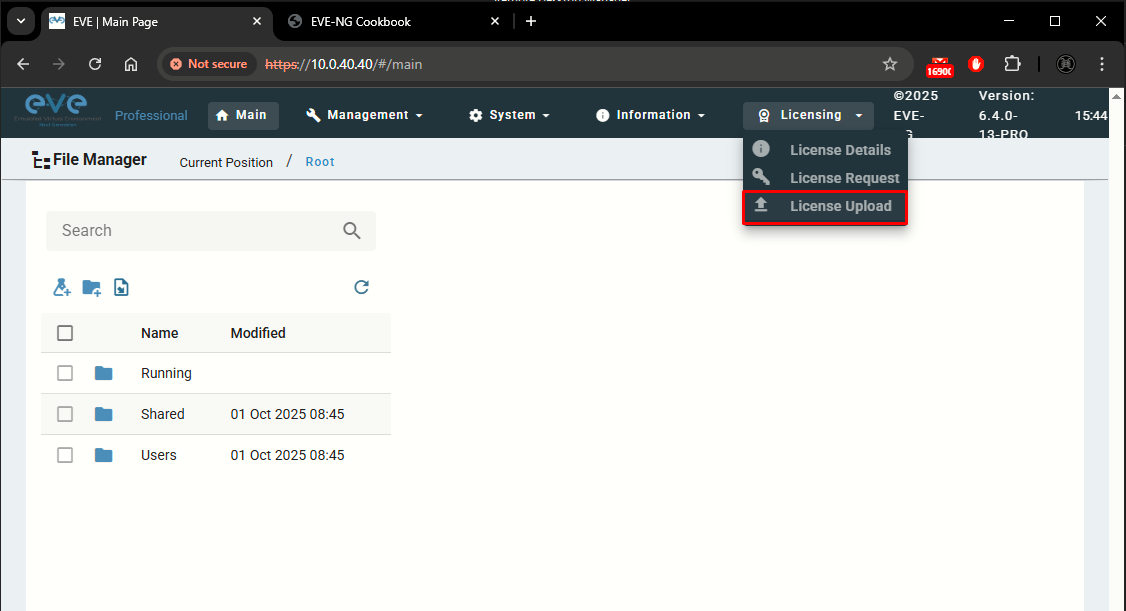This screenshot has height=611, width=1126.
Task: Select License Details menu entry
Action: tap(826, 149)
